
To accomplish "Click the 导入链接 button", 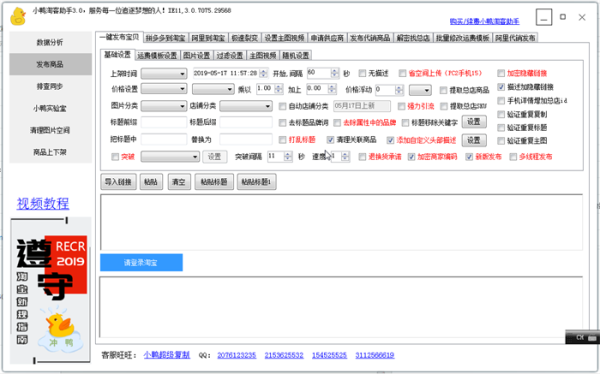I will (x=118, y=182).
